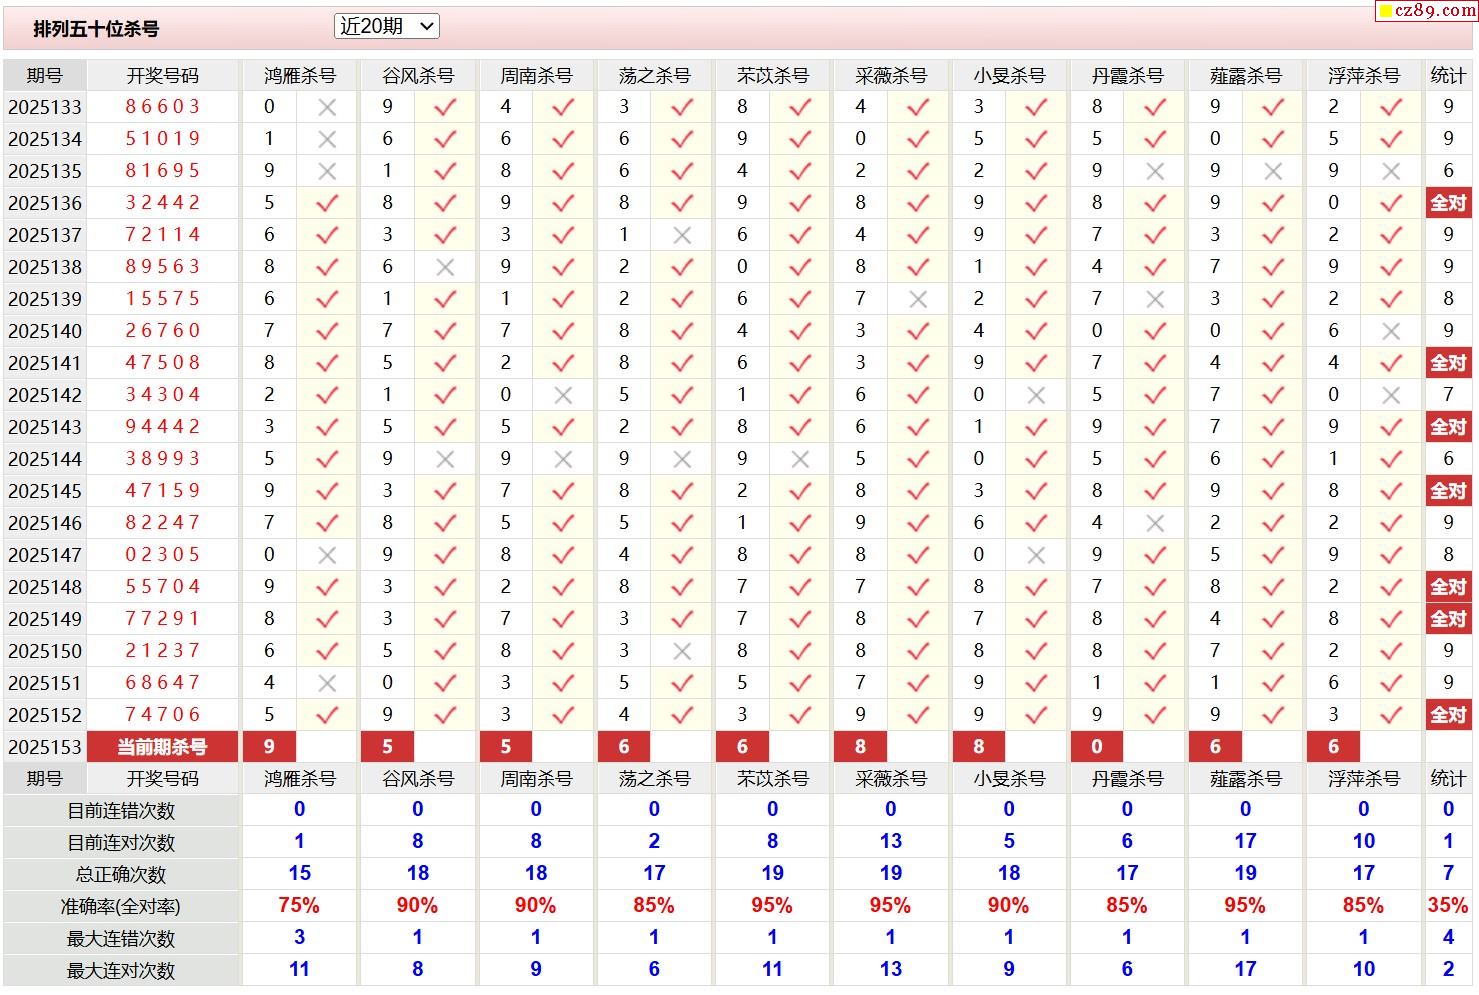Click the gray X for 浮萍 in row 2025140
Viewport: 1479px width, 995px height.
(x=1391, y=331)
